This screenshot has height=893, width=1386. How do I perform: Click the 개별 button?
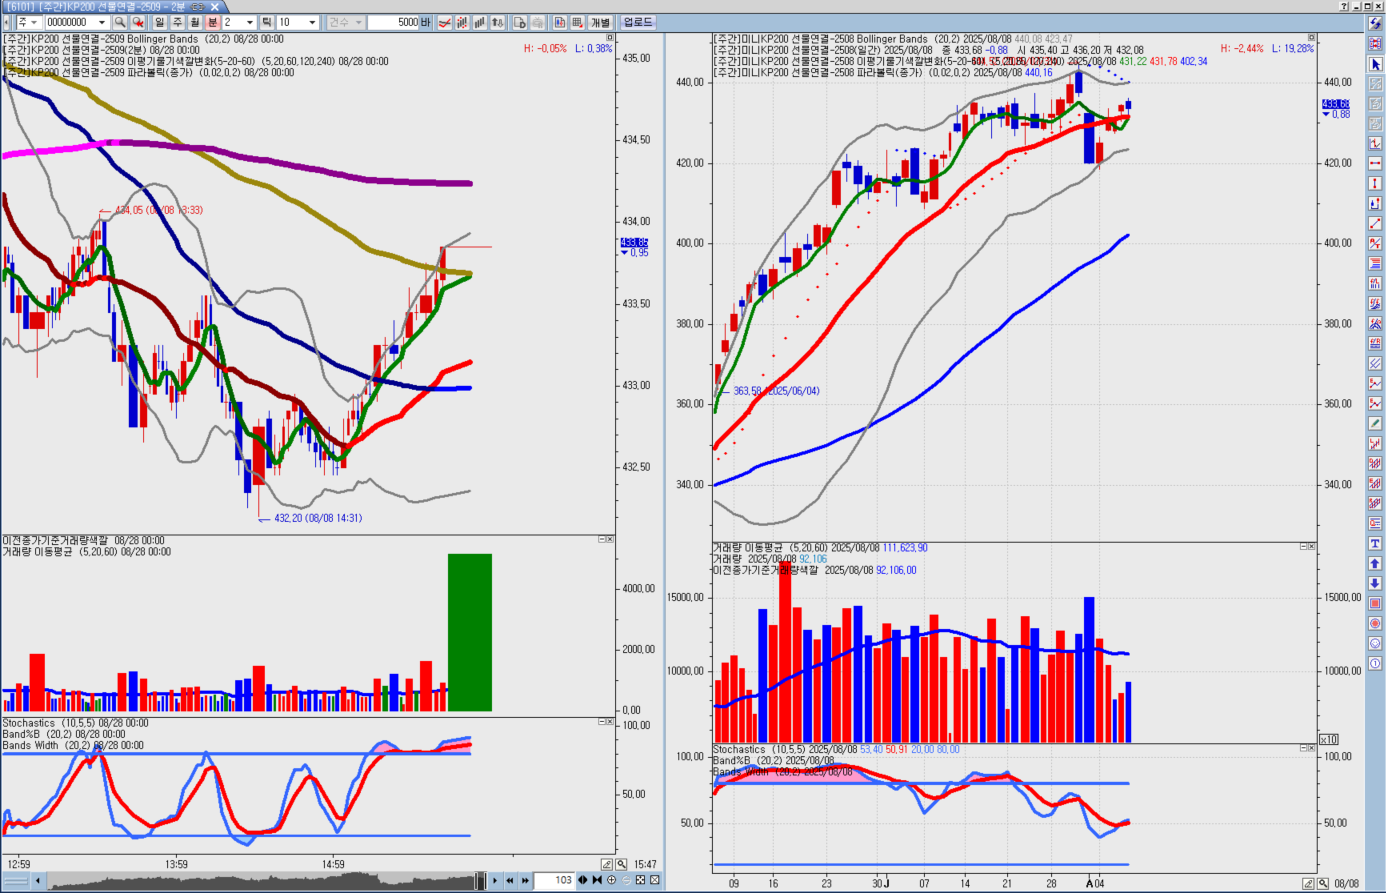tap(600, 22)
